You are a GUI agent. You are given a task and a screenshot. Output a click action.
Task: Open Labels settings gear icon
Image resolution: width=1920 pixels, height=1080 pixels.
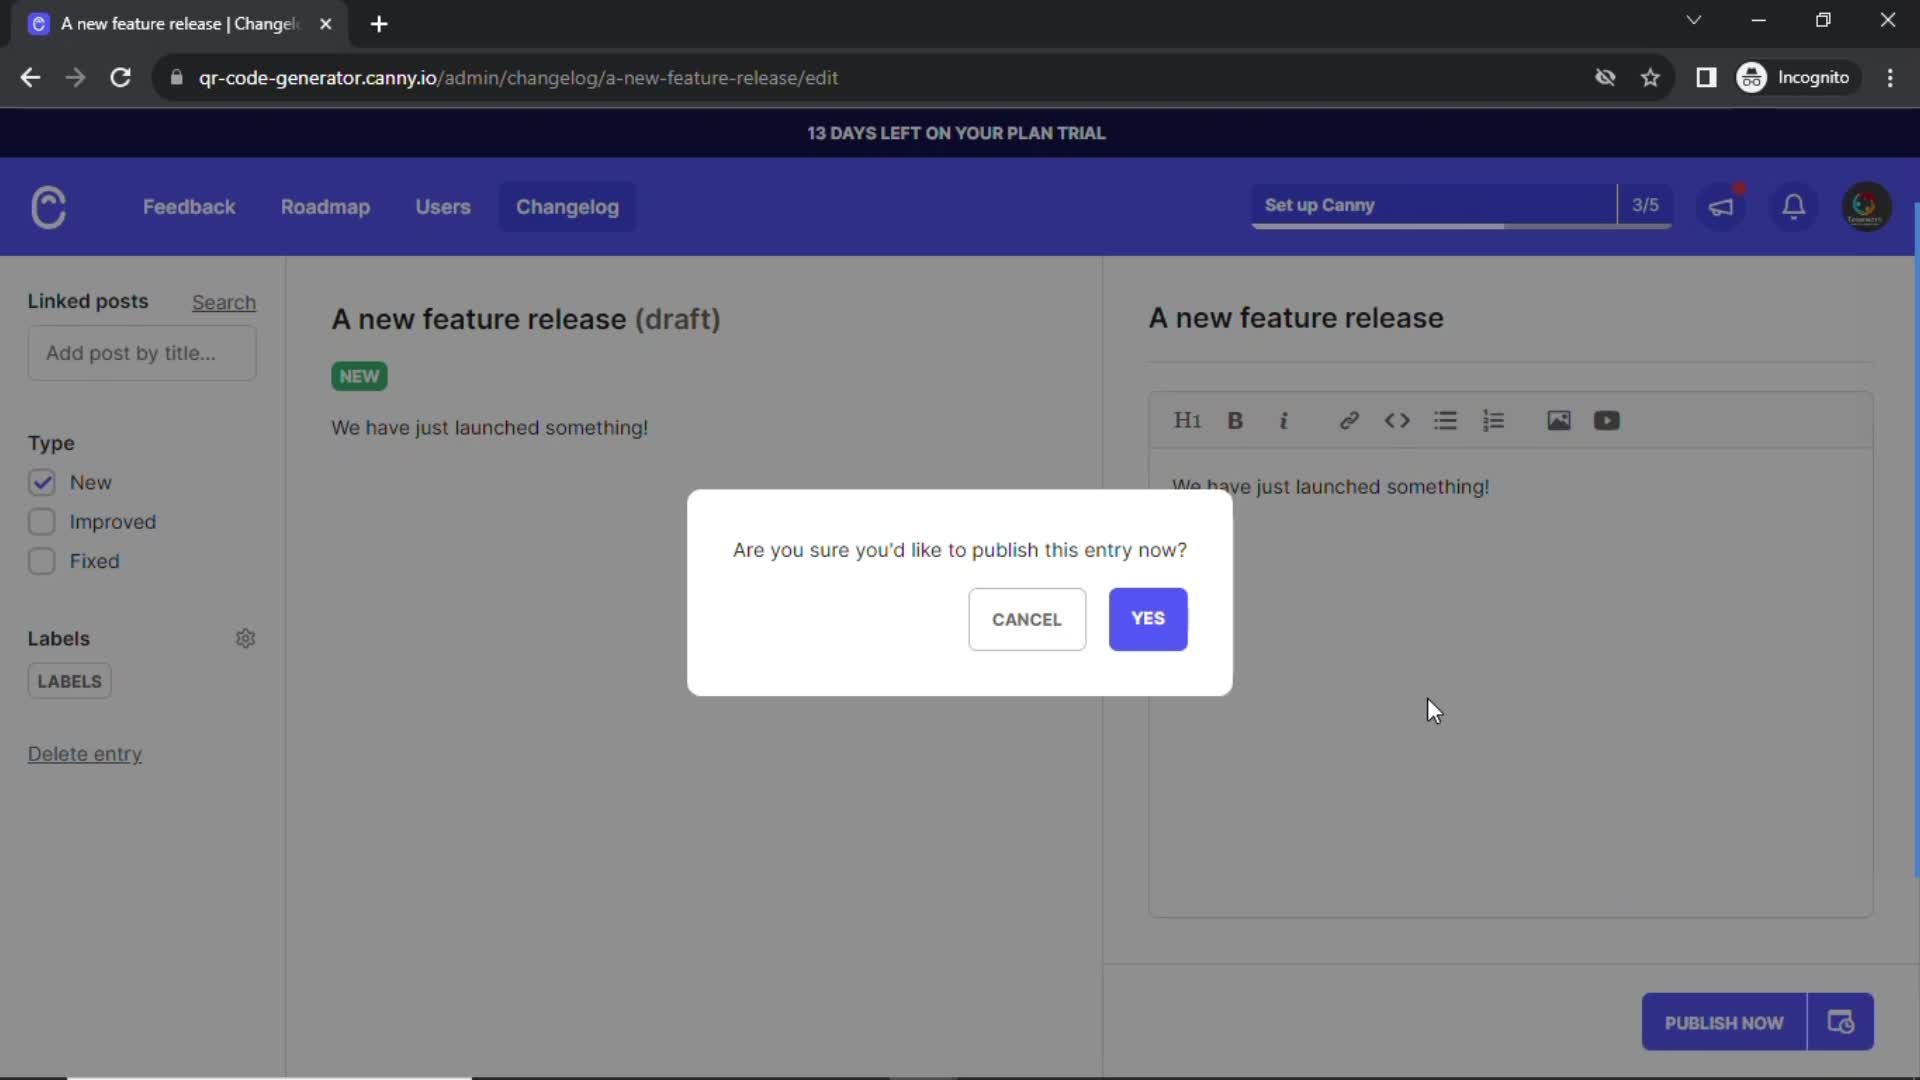[x=245, y=638]
